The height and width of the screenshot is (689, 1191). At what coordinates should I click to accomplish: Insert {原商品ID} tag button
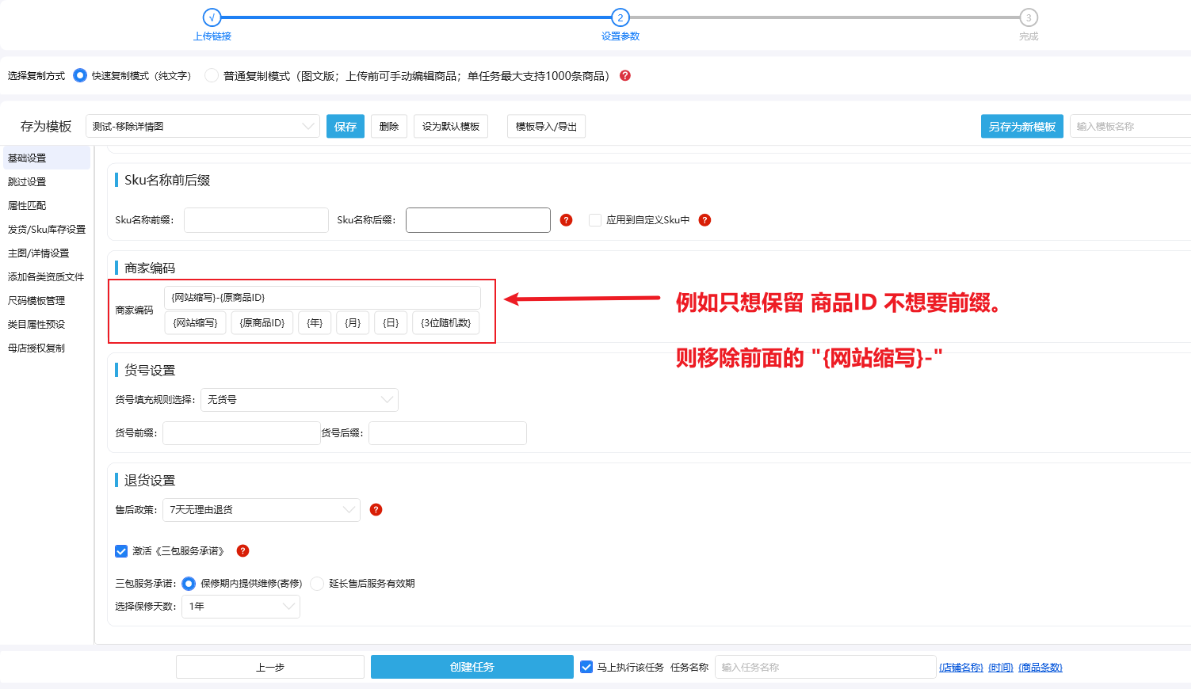[262, 323]
